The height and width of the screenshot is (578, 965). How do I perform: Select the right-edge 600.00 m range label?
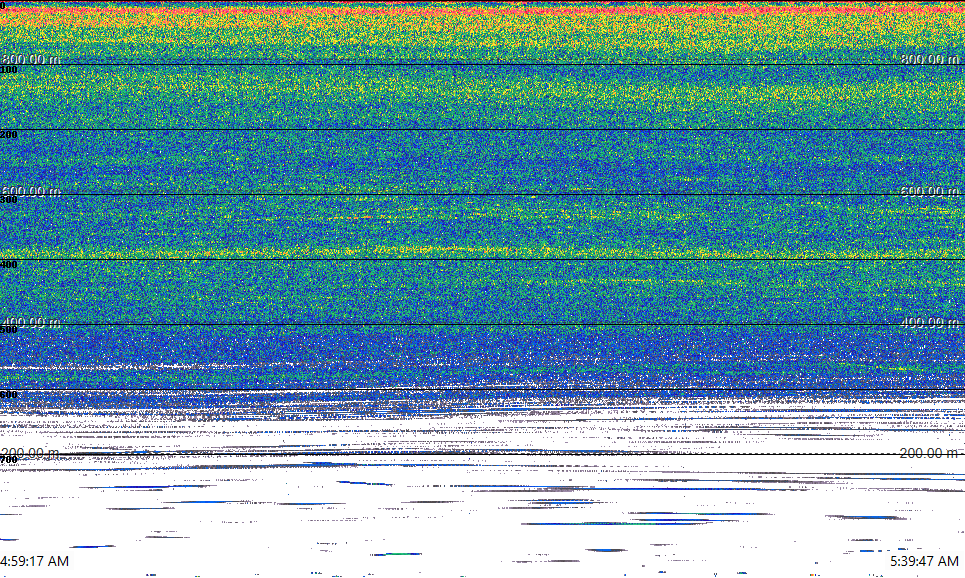coord(929,191)
